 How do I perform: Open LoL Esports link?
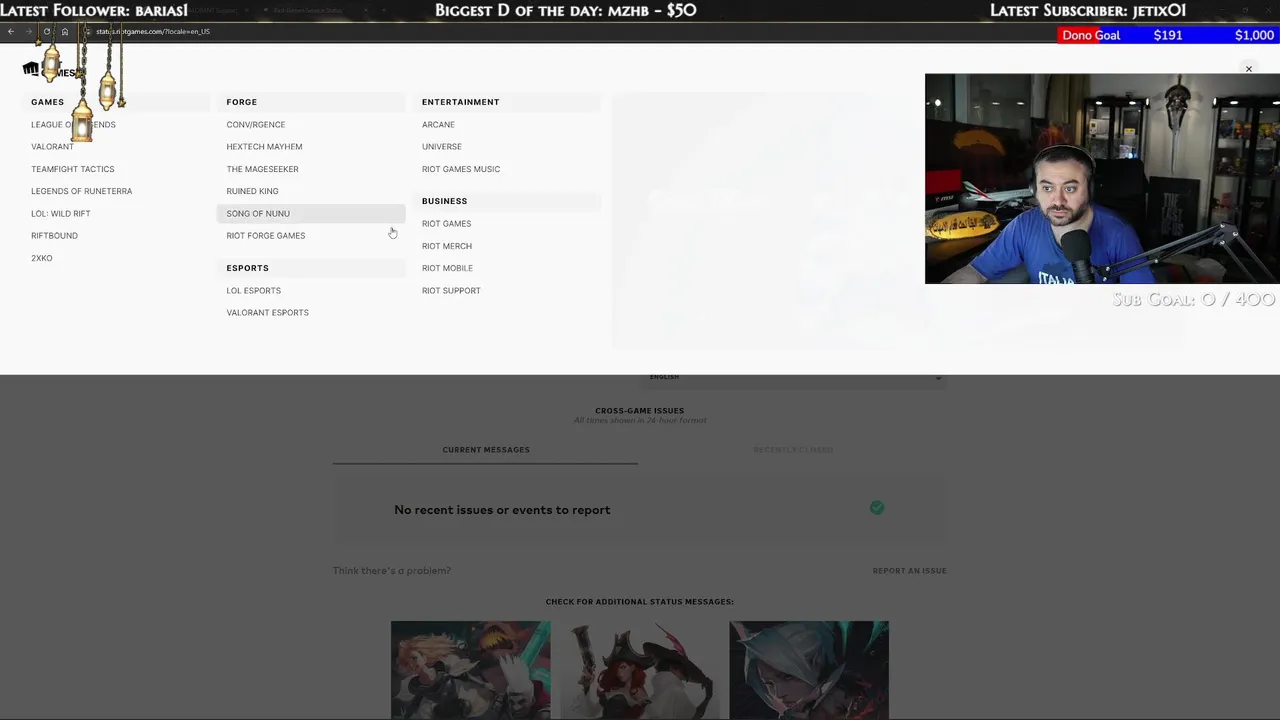tap(253, 291)
